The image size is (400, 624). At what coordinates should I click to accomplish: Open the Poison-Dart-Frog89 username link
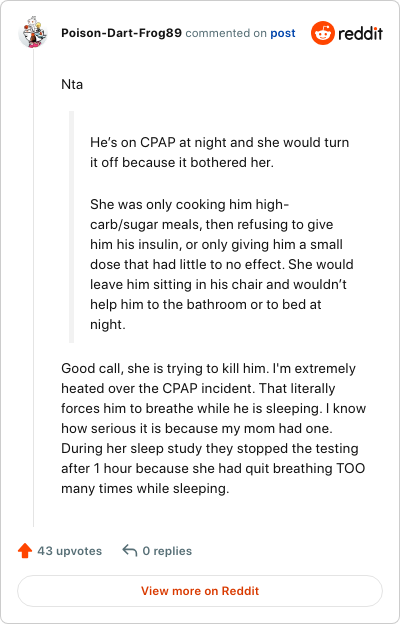(x=121, y=33)
